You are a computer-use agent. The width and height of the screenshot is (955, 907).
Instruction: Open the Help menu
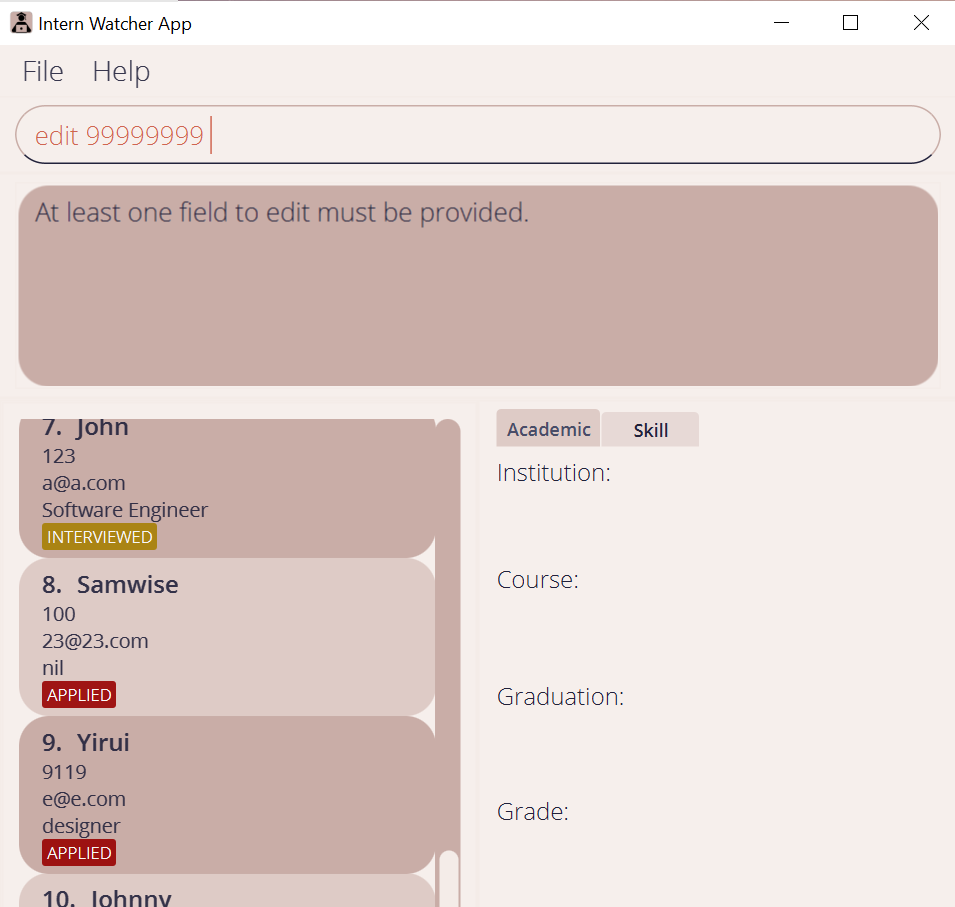121,71
